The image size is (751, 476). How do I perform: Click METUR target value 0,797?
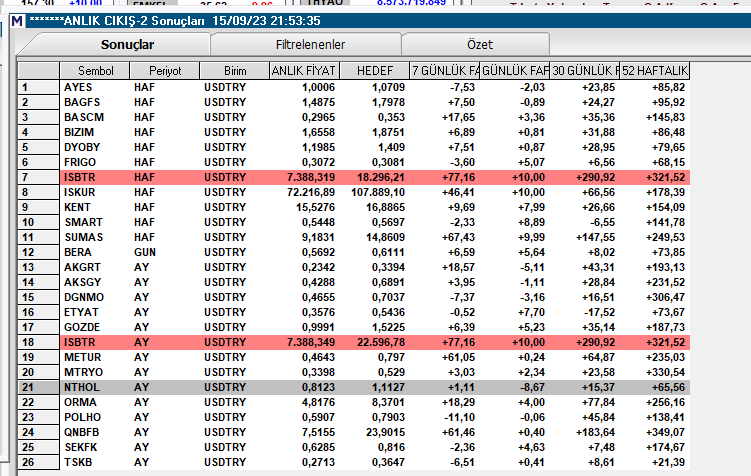pyautogui.click(x=391, y=357)
